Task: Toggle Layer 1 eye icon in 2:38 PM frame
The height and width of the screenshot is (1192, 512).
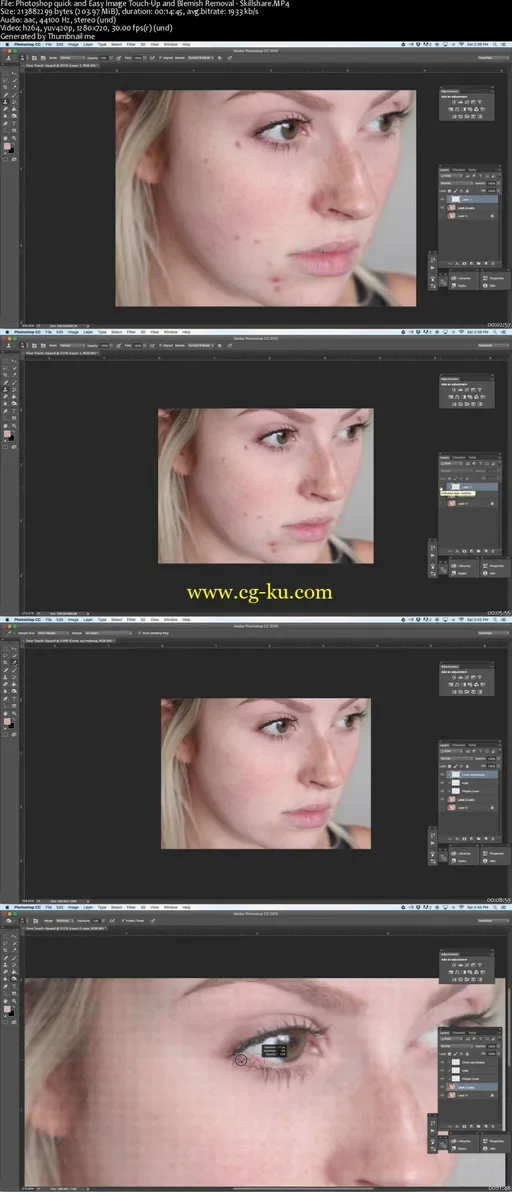Action: point(444,199)
